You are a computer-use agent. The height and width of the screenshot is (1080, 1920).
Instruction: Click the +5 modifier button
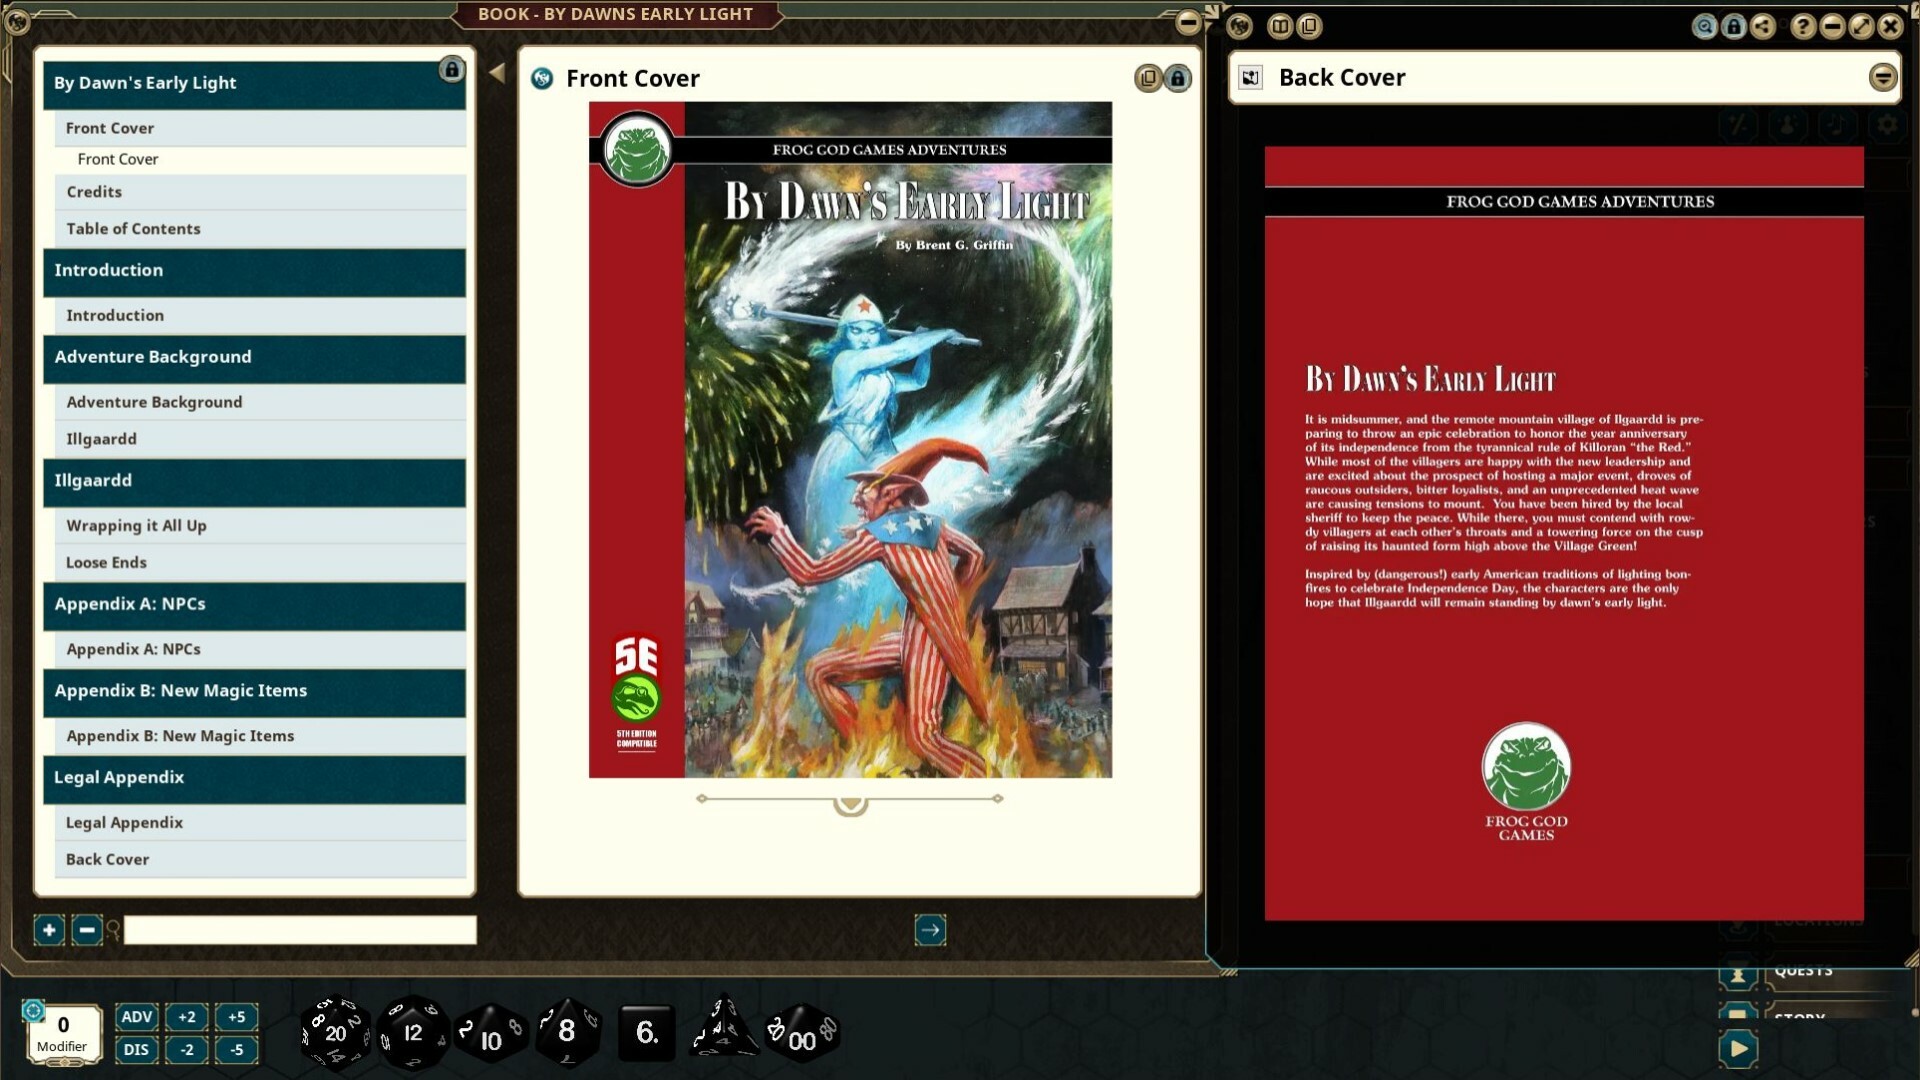(x=237, y=1017)
